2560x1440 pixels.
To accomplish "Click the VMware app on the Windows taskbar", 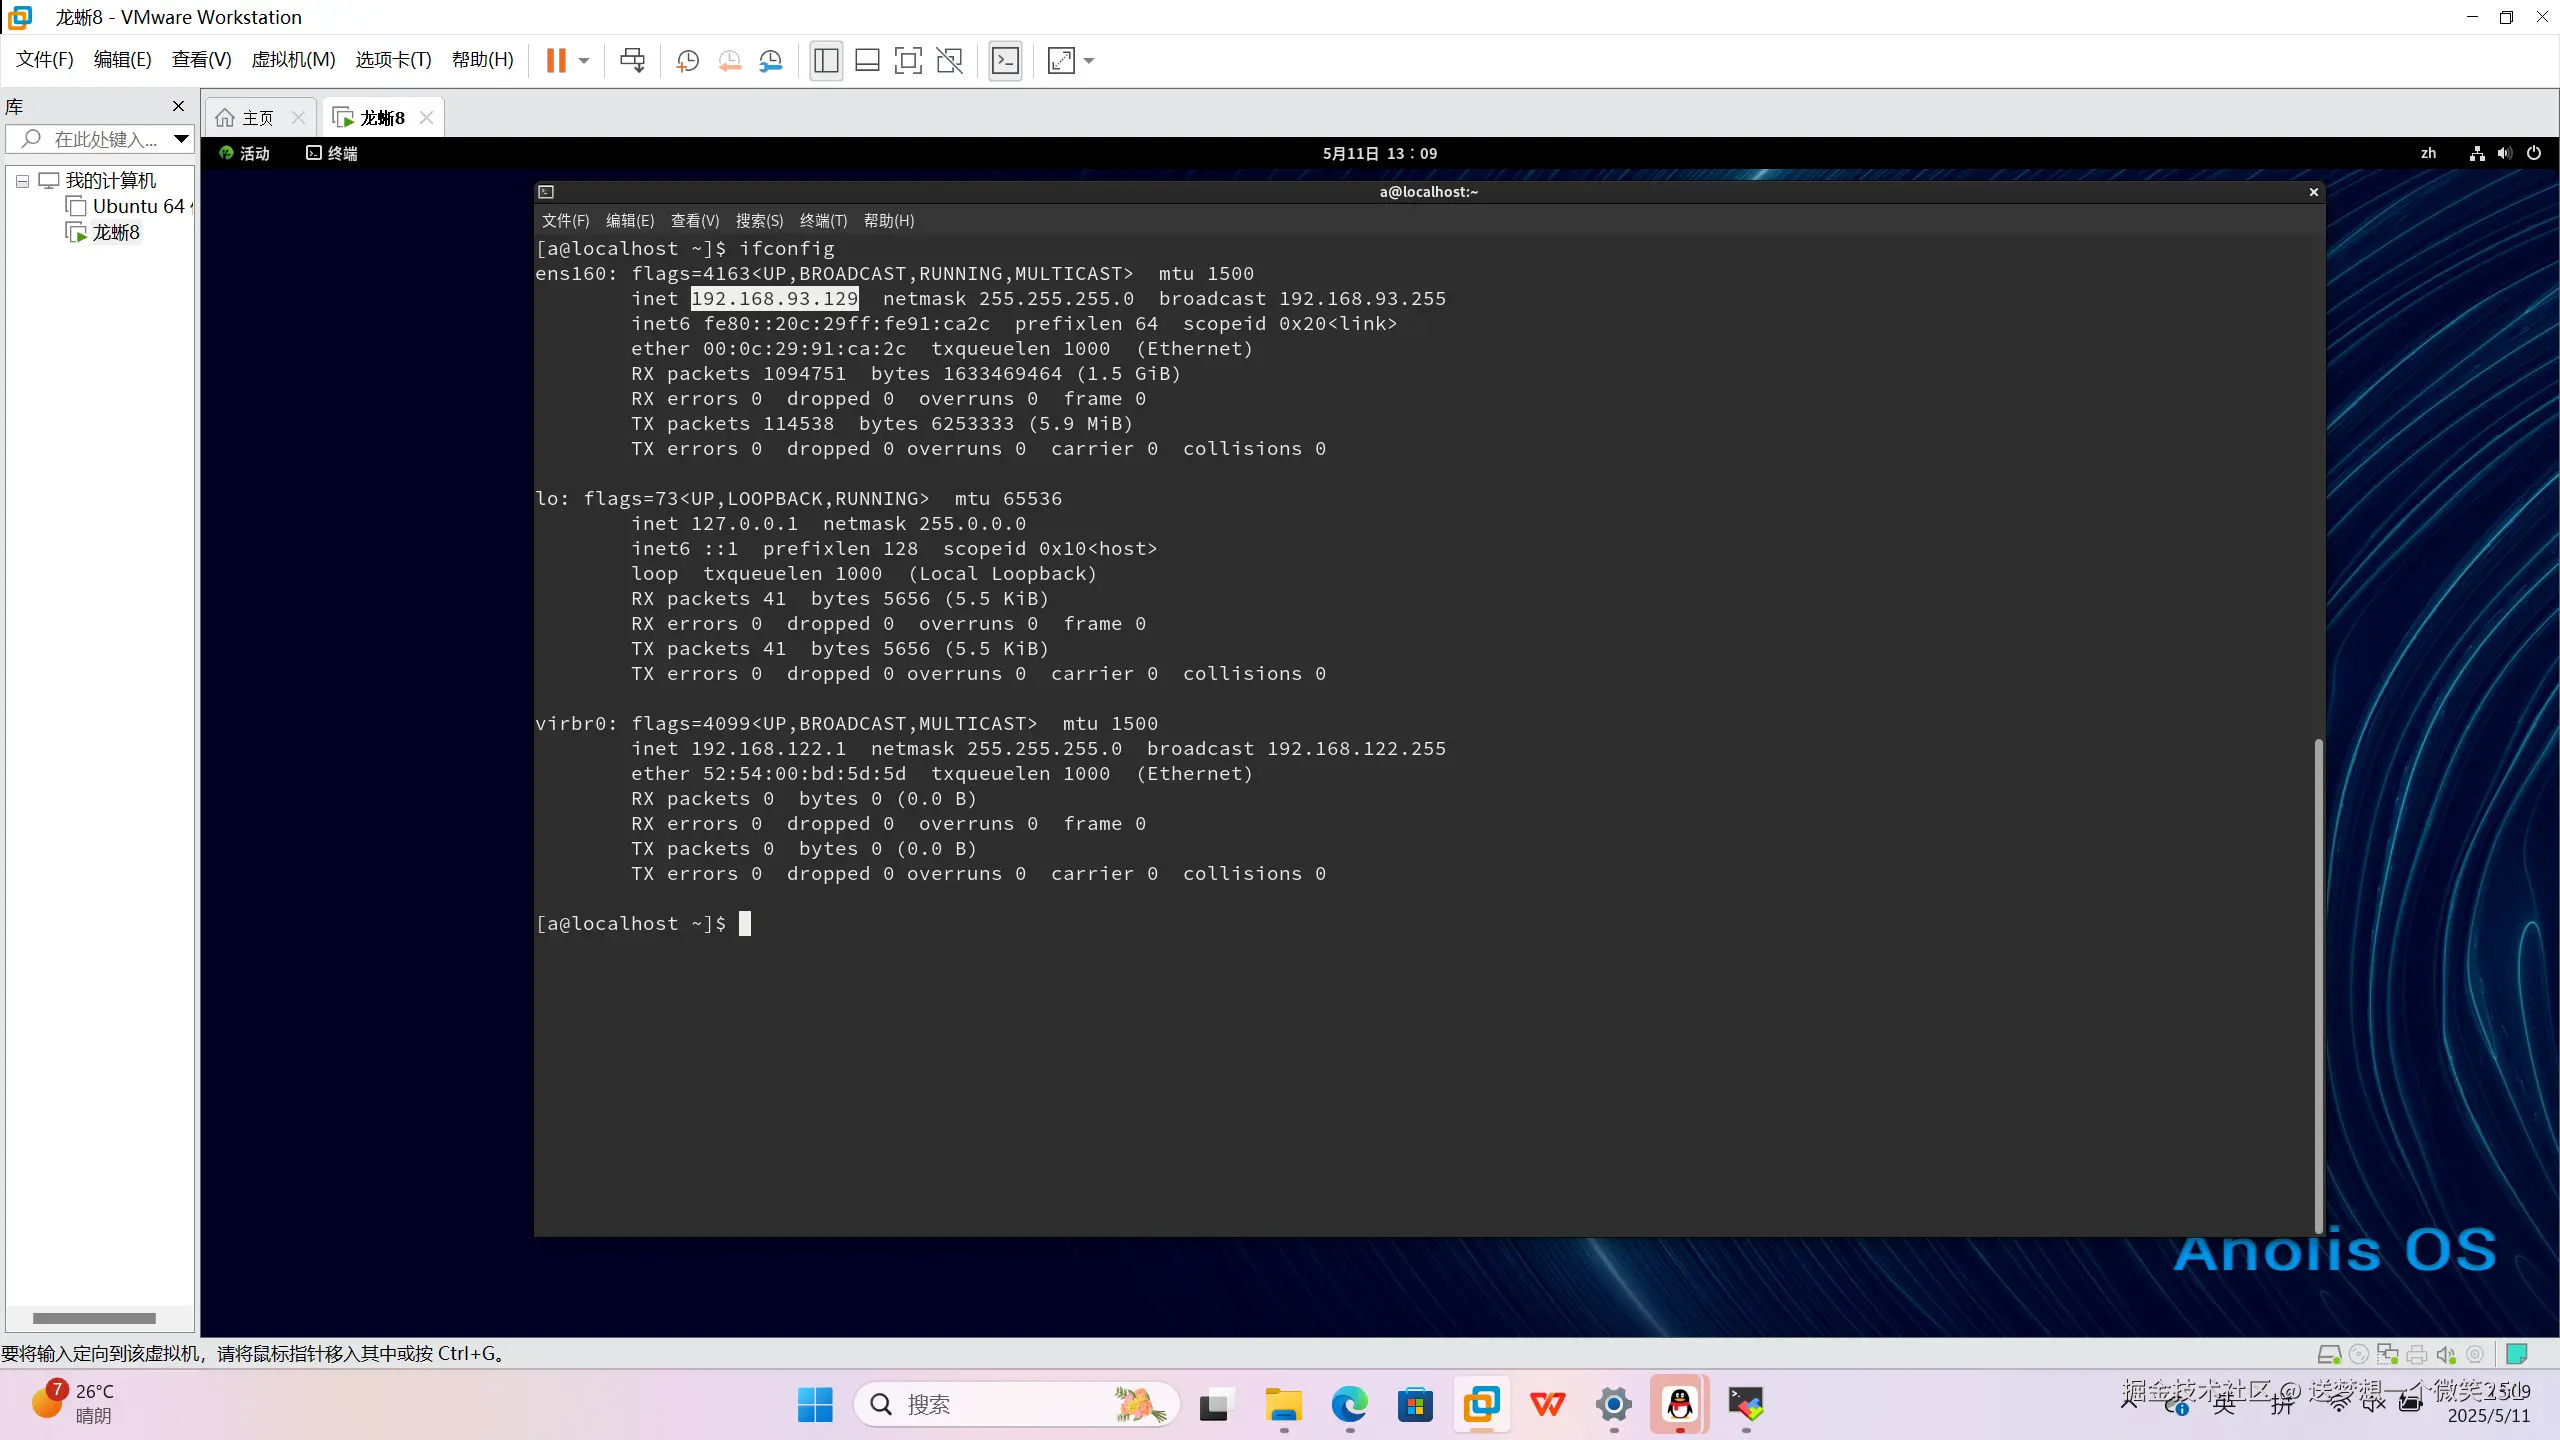I will [x=1481, y=1404].
